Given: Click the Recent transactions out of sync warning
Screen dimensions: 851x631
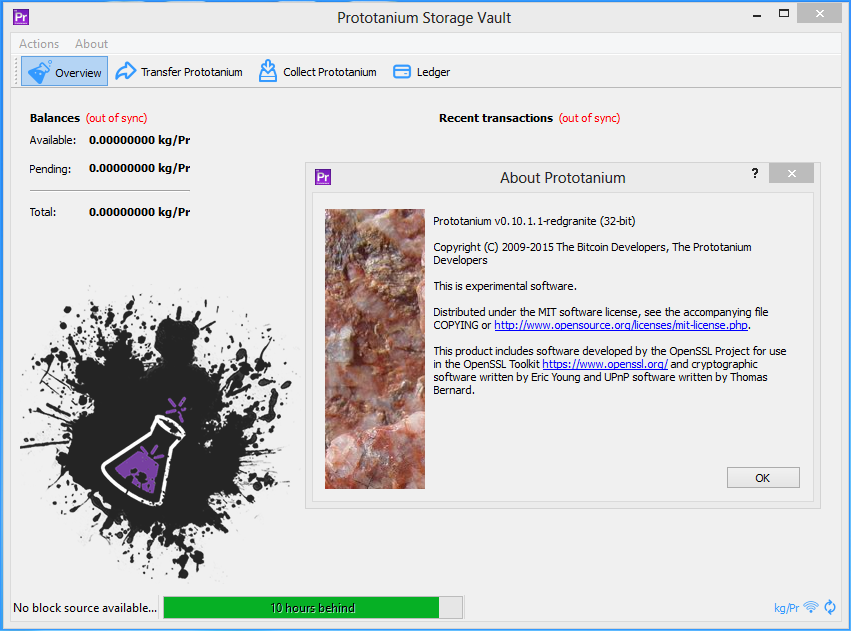Looking at the screenshot, I should point(589,118).
